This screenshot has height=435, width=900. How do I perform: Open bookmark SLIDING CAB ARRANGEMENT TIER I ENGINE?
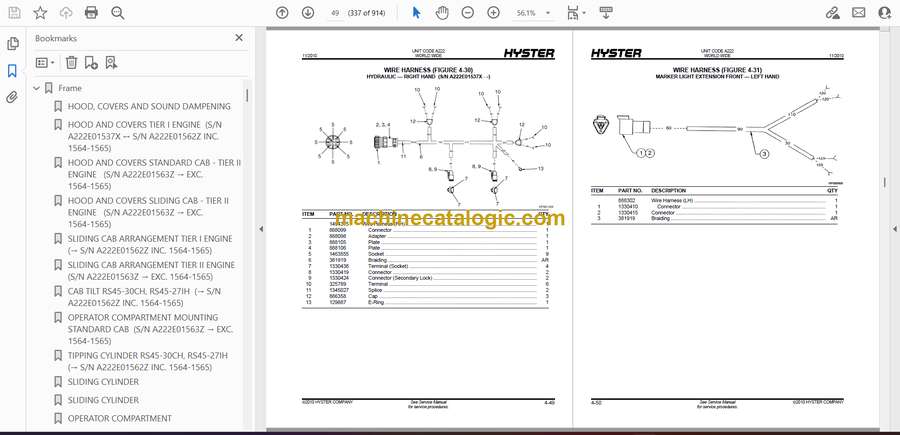[150, 244]
